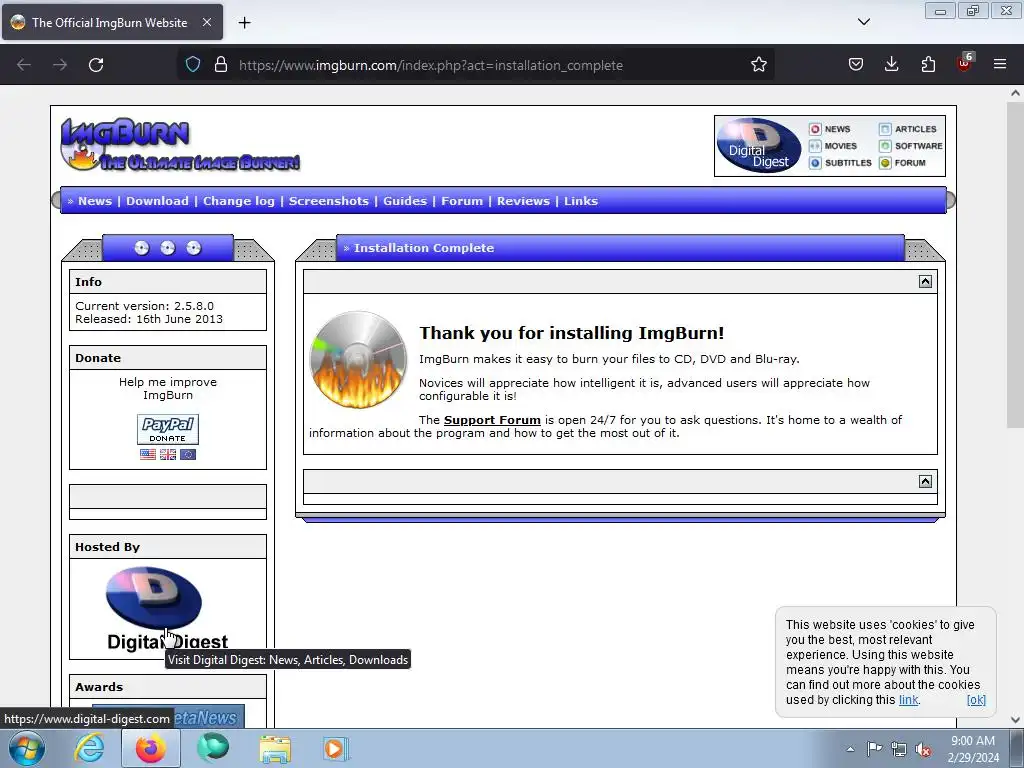Click the ImgBurn logo banner
The height and width of the screenshot is (768, 1024).
pyautogui.click(x=180, y=144)
